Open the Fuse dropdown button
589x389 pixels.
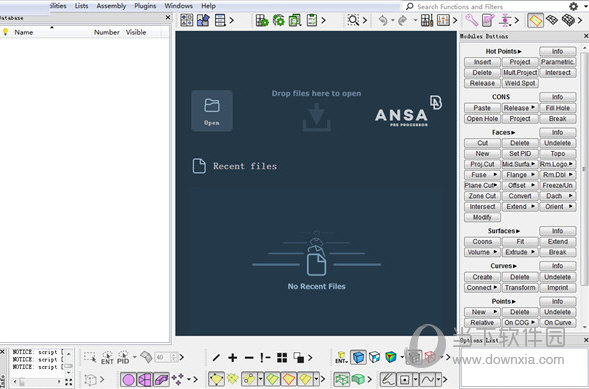[482, 175]
